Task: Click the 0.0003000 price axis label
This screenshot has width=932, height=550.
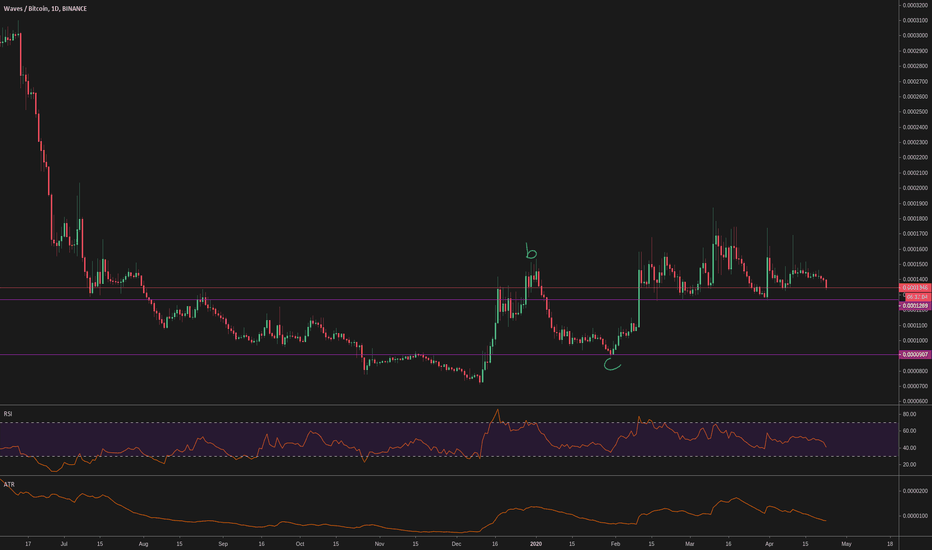Action: pos(915,36)
